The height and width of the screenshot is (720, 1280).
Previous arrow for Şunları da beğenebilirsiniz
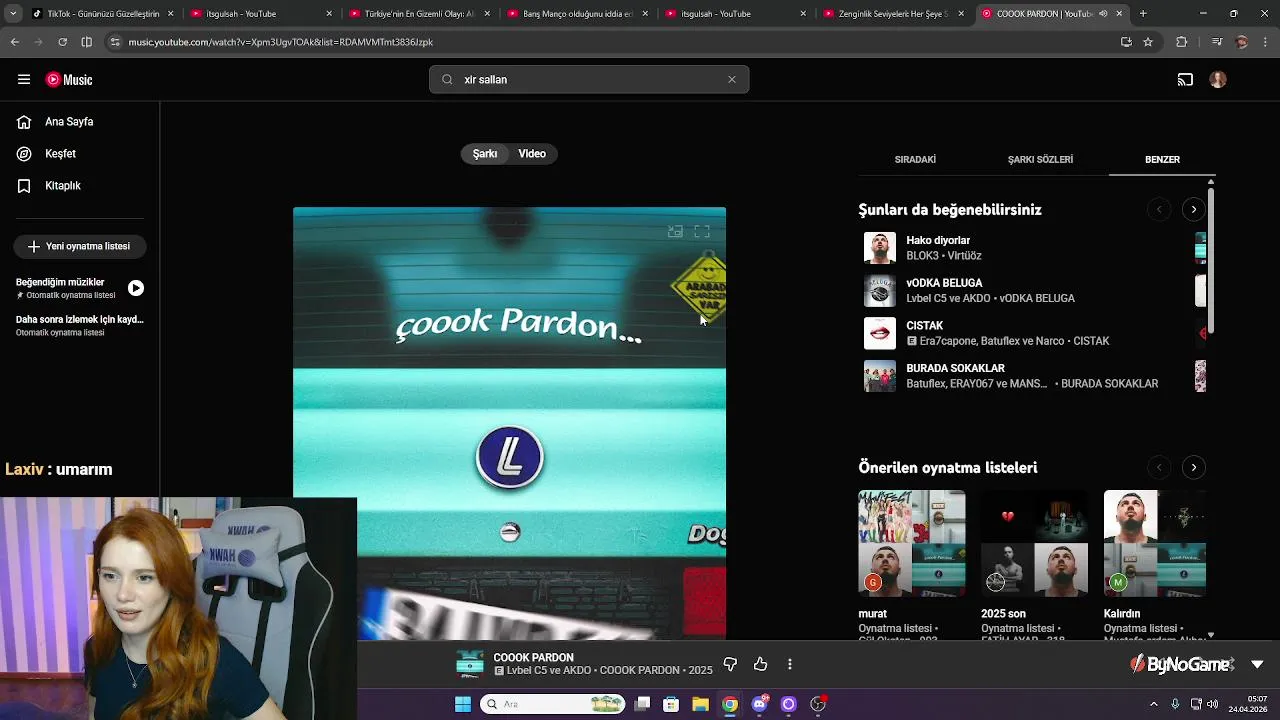[x=1159, y=210]
